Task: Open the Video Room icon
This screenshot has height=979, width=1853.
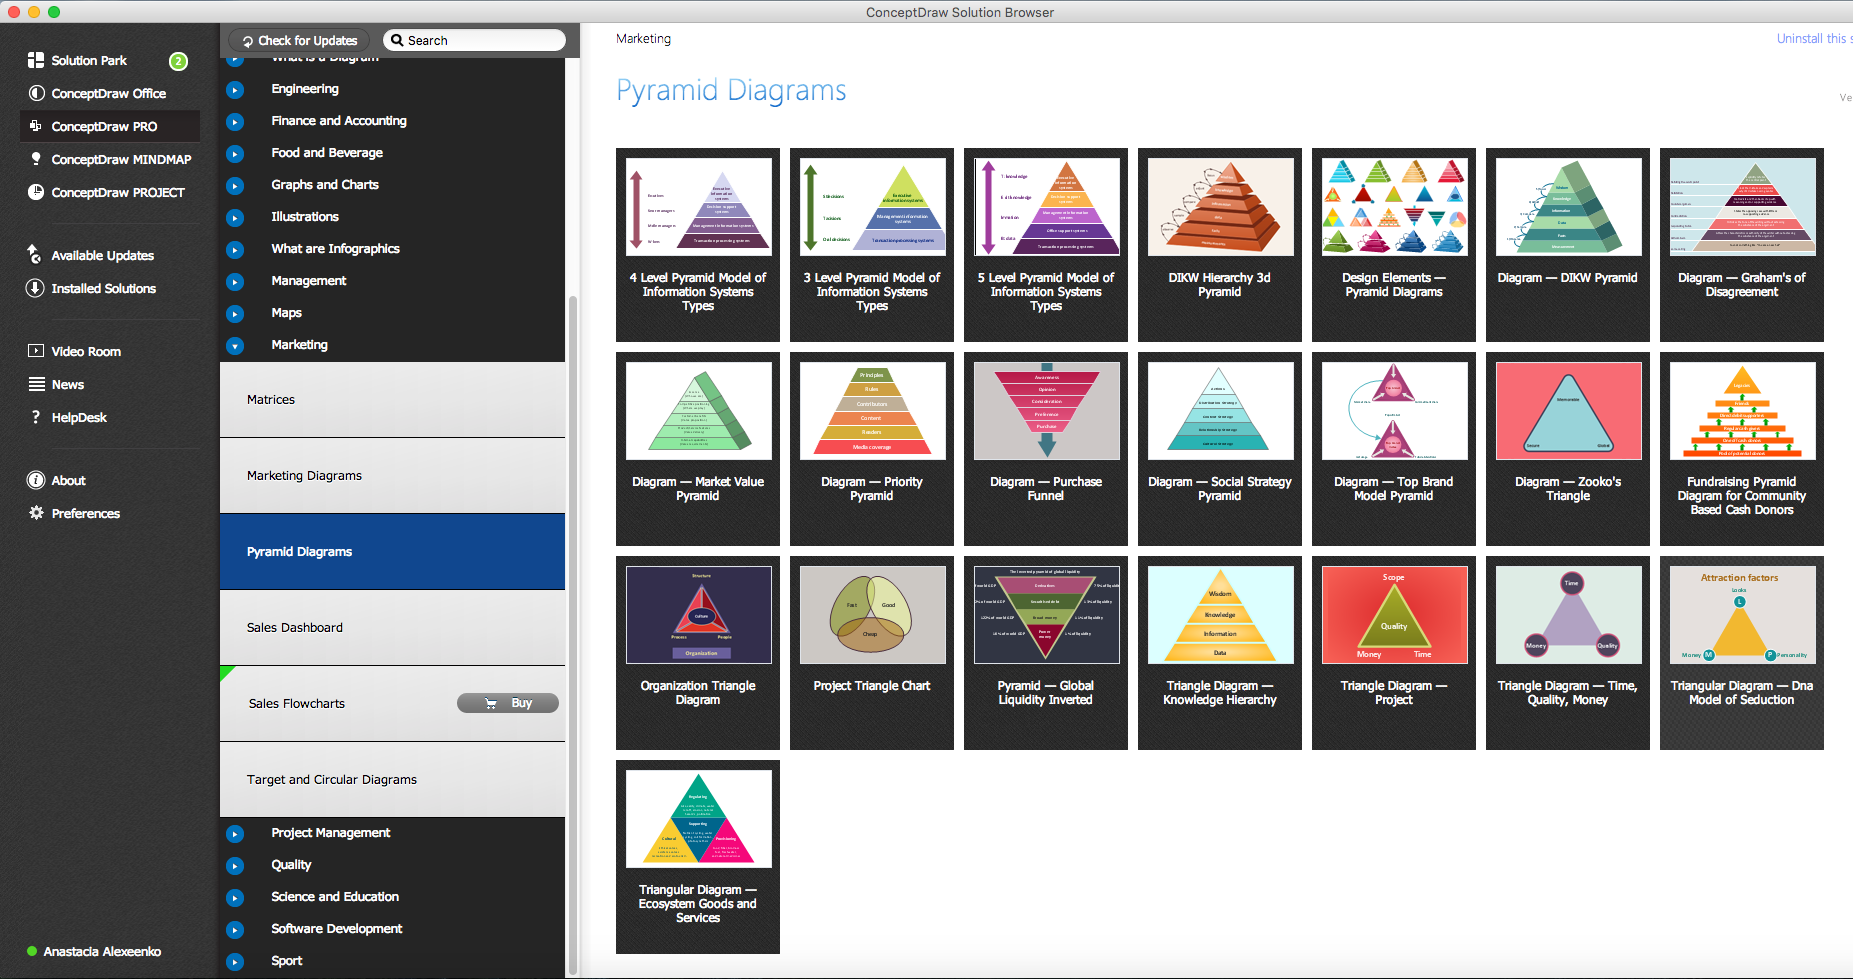Action: pyautogui.click(x=36, y=351)
